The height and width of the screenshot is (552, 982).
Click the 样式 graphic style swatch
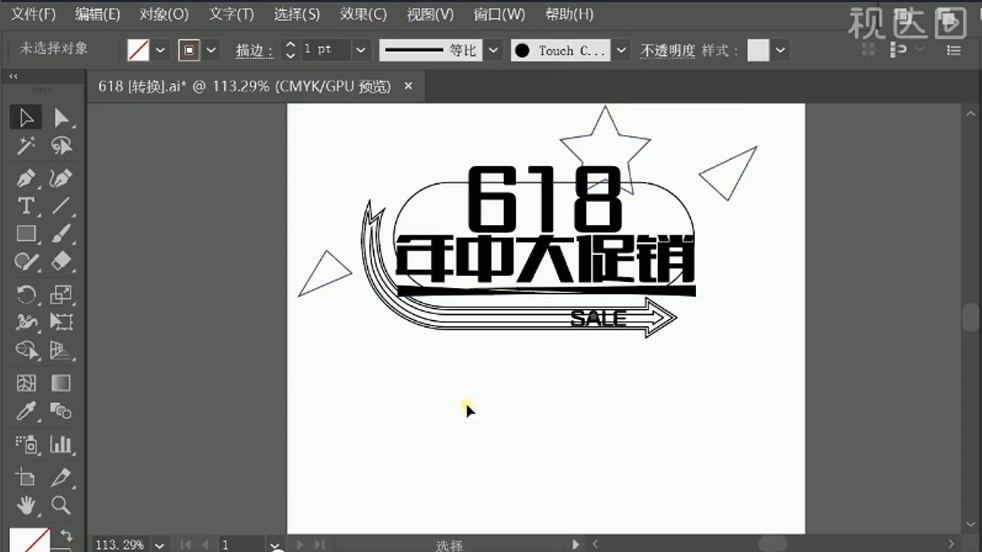click(x=758, y=50)
